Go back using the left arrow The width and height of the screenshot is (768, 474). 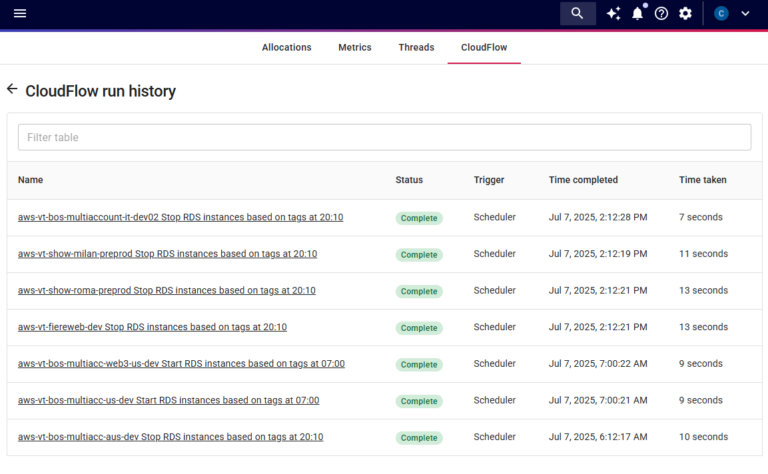click(12, 90)
